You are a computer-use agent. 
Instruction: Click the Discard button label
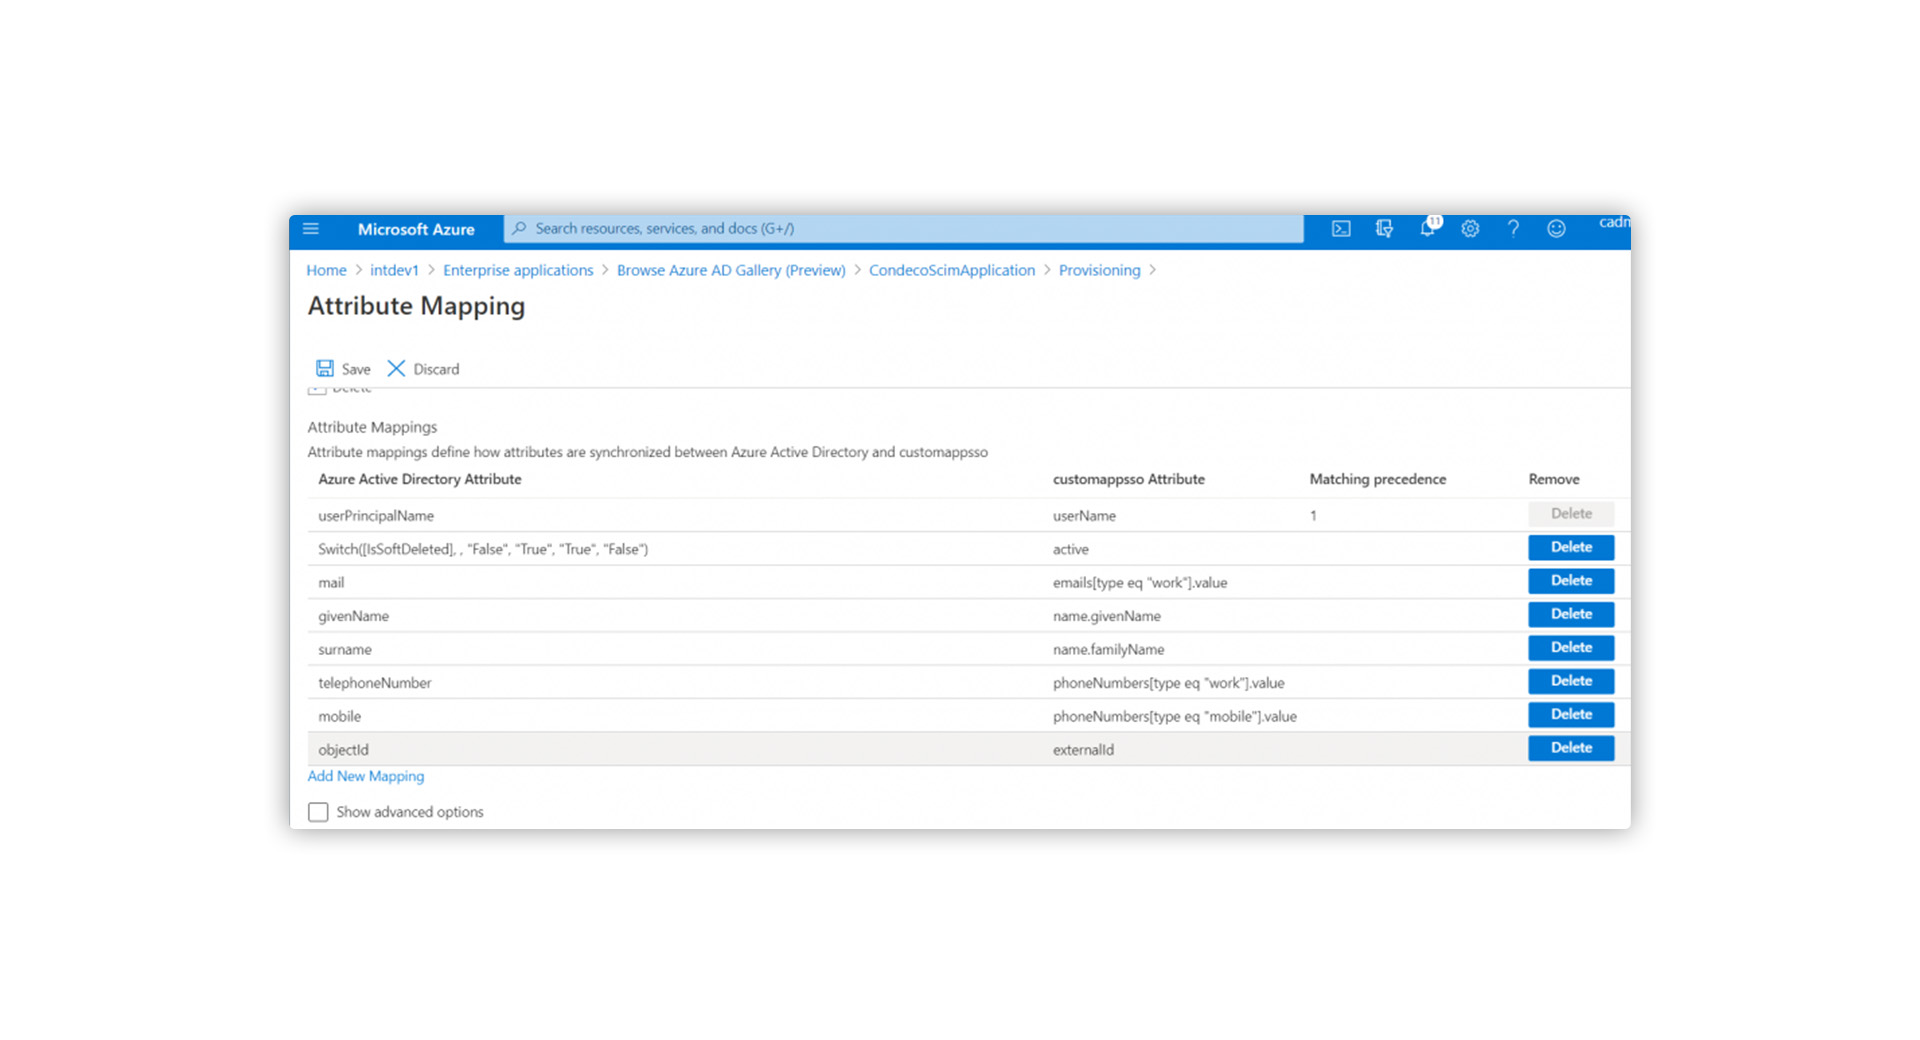[x=436, y=369]
